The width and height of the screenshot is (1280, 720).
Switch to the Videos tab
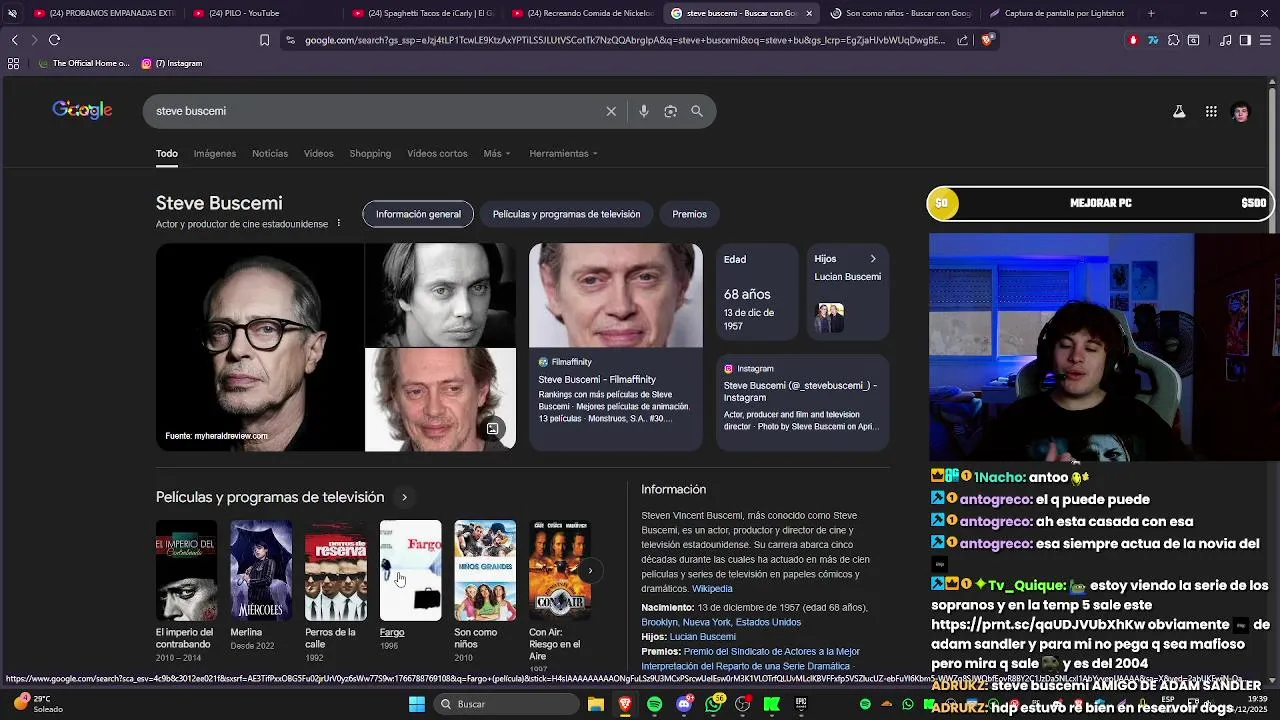[x=318, y=153]
